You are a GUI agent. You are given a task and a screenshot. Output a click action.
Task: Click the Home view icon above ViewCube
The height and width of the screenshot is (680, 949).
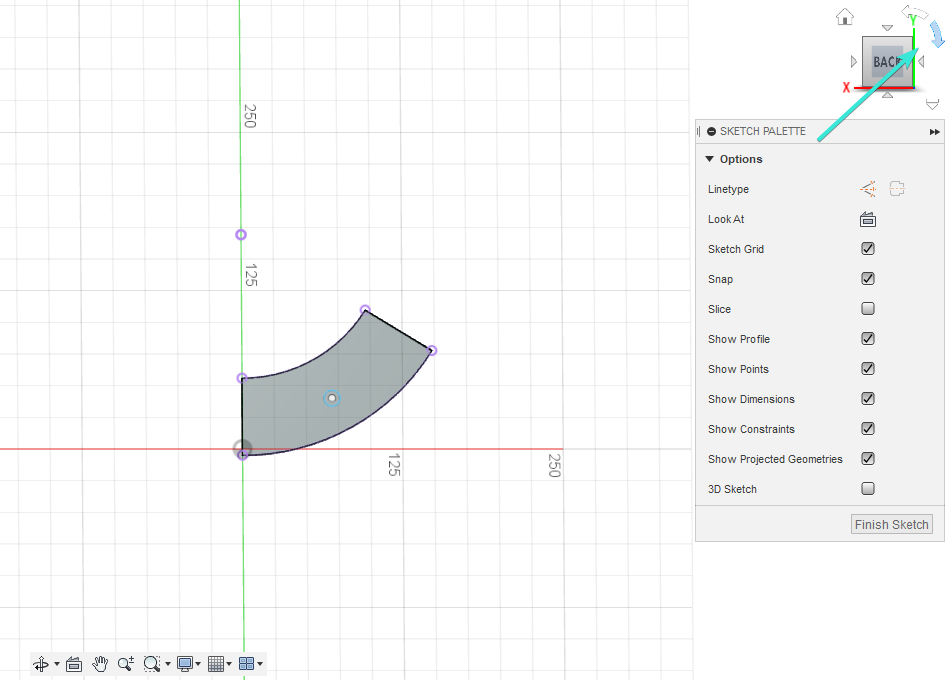coord(845,17)
